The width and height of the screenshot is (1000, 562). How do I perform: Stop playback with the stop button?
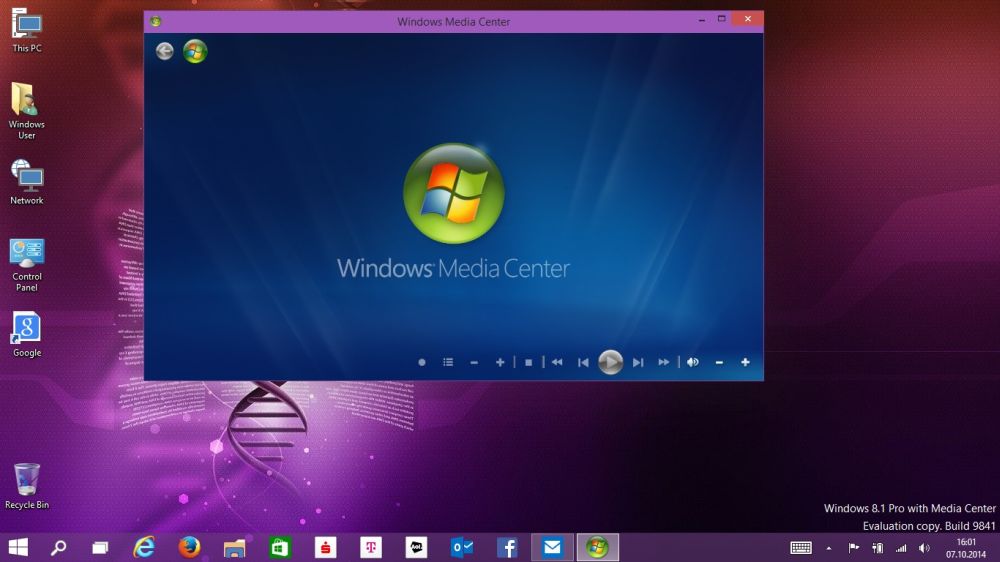click(x=528, y=362)
